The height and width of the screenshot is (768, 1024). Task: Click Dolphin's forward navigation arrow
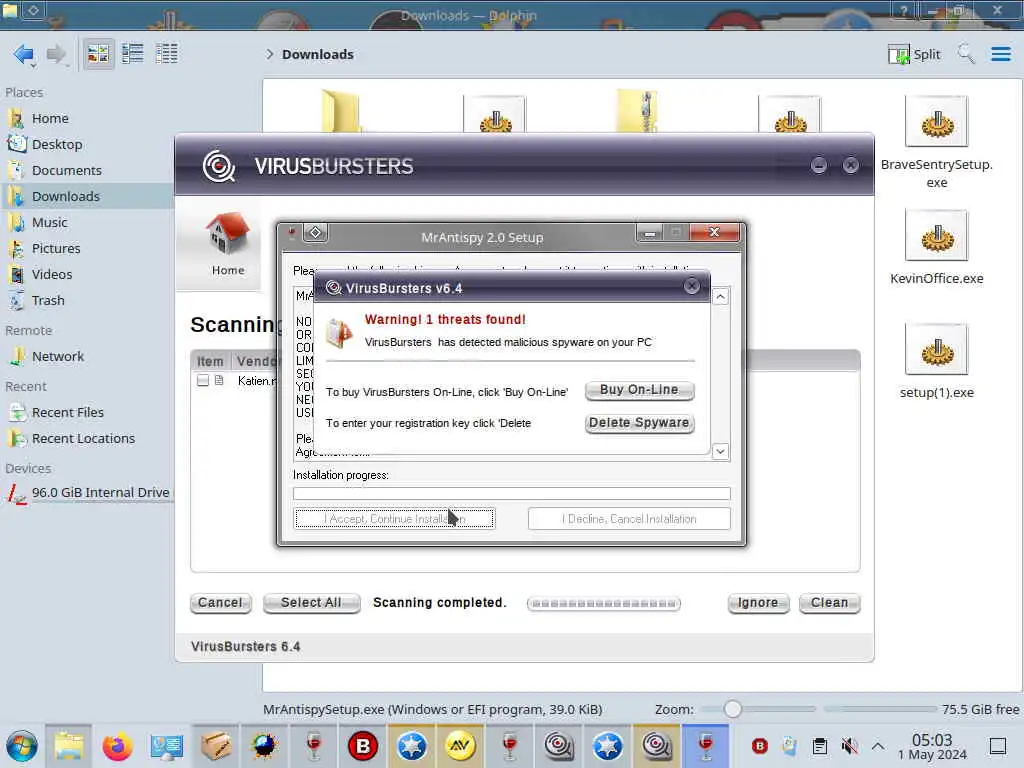(x=57, y=54)
